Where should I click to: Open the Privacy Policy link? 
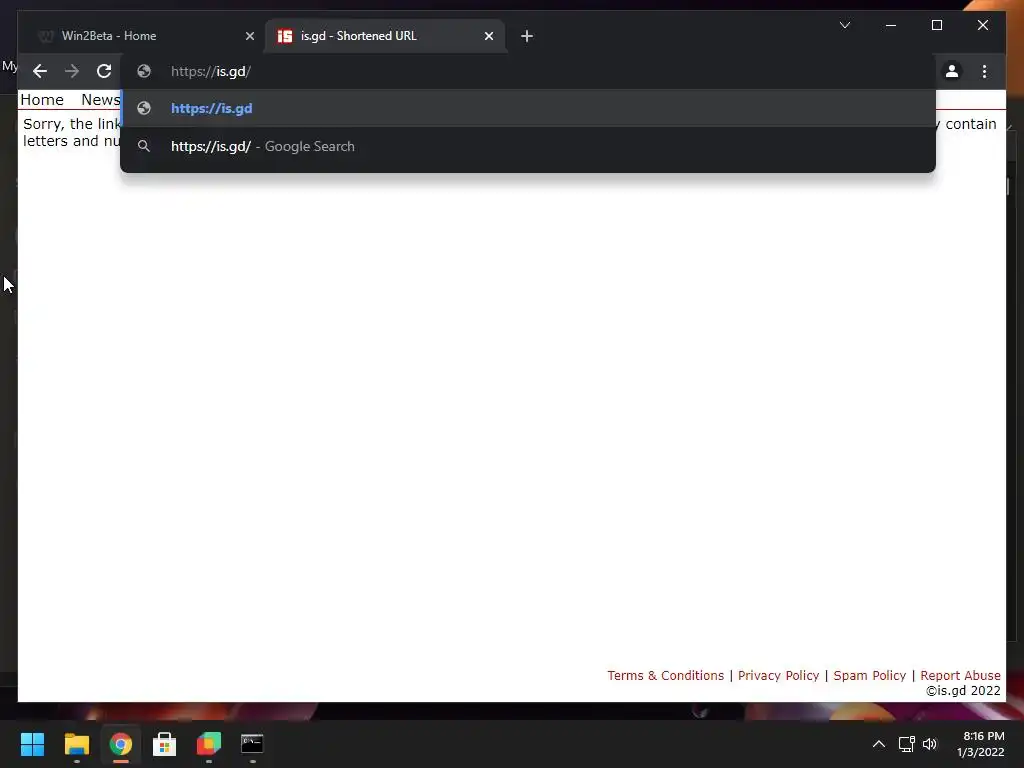(x=778, y=675)
